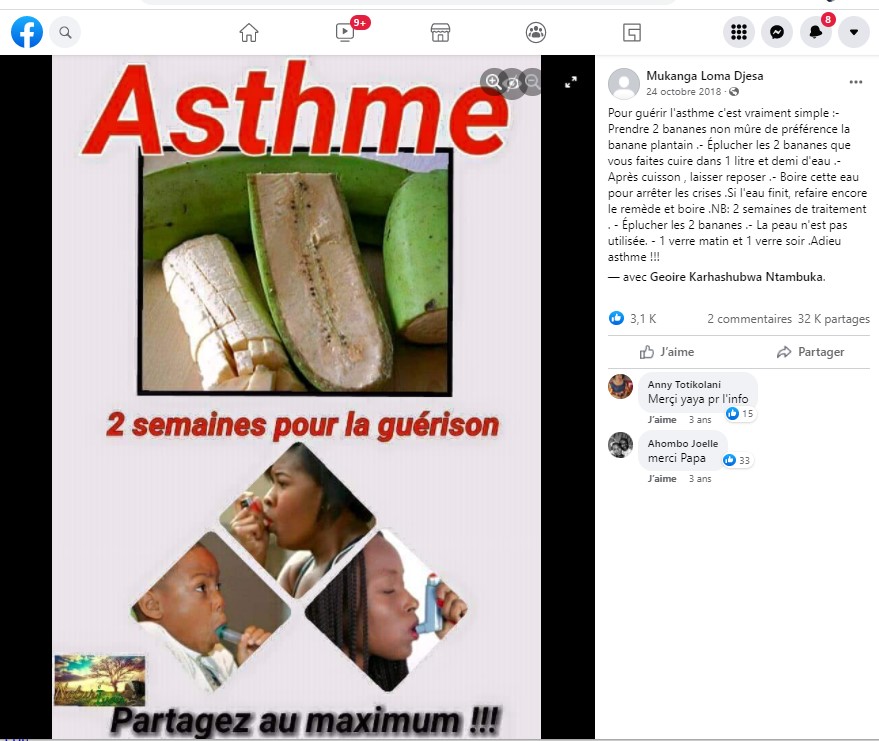879x741 pixels.
Task: Like Anny Totikolani's comment
Action: [662, 420]
